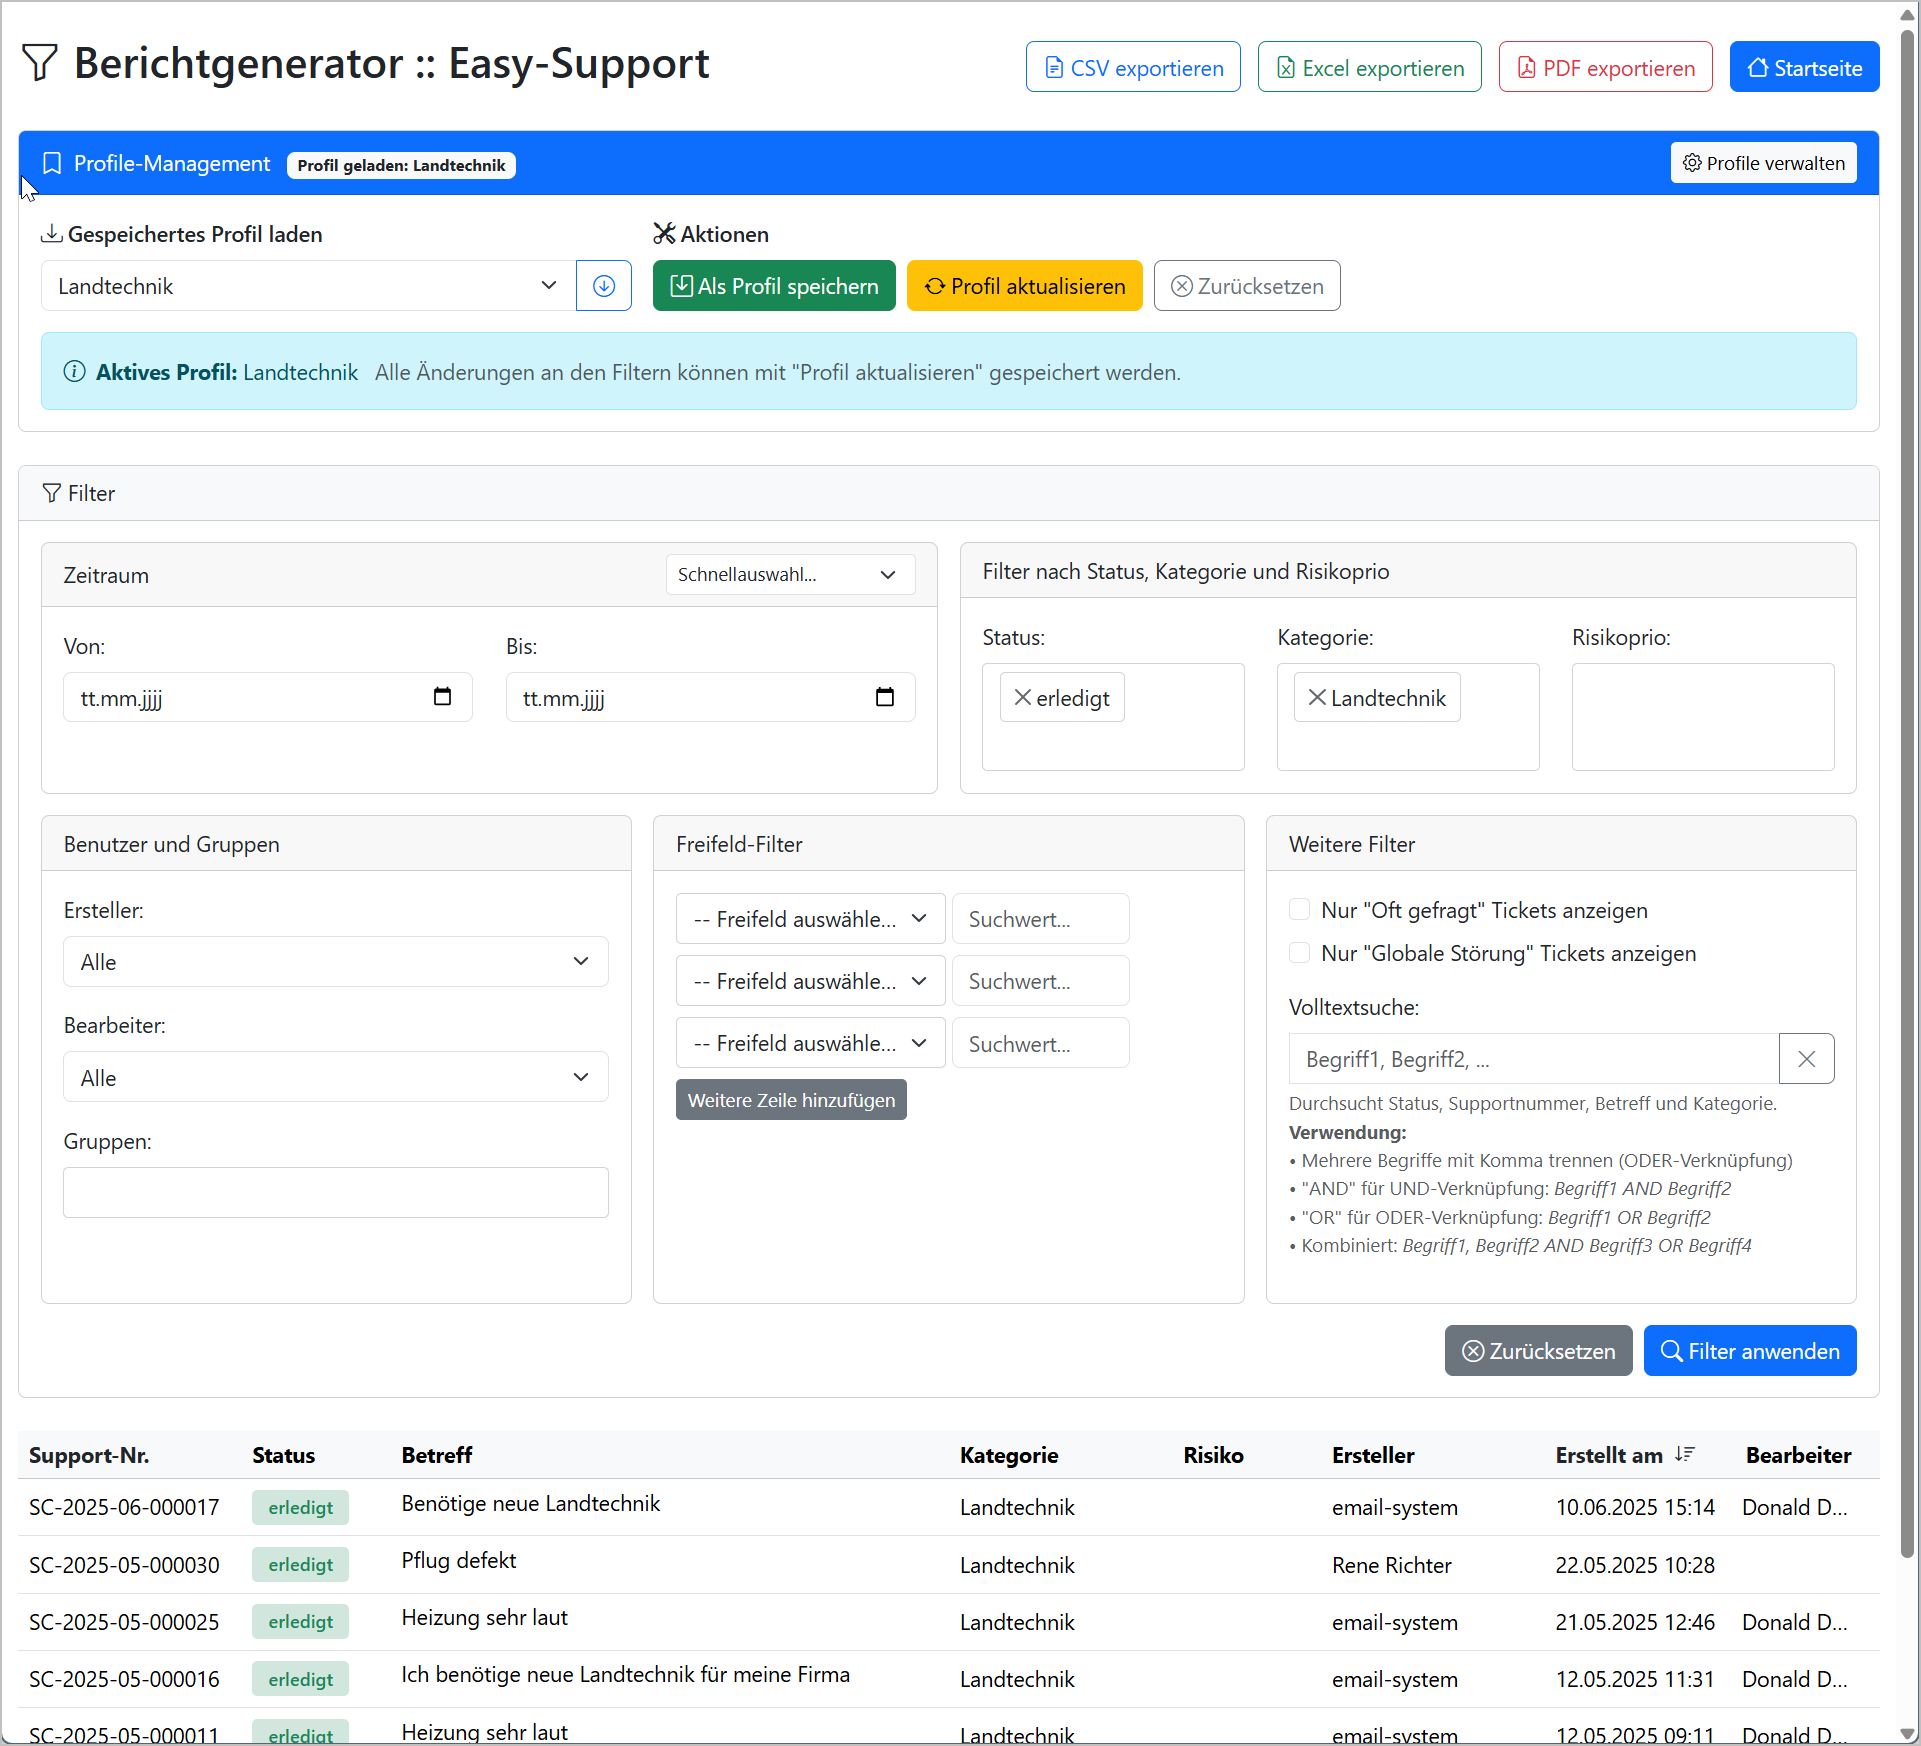The image size is (1921, 1746).
Task: Sort by Support-Nr. column header
Action: tap(89, 1456)
